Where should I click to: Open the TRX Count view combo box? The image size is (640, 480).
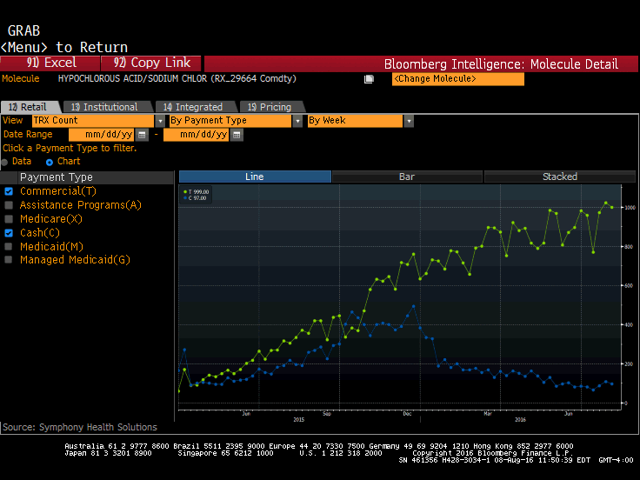[x=93, y=121]
